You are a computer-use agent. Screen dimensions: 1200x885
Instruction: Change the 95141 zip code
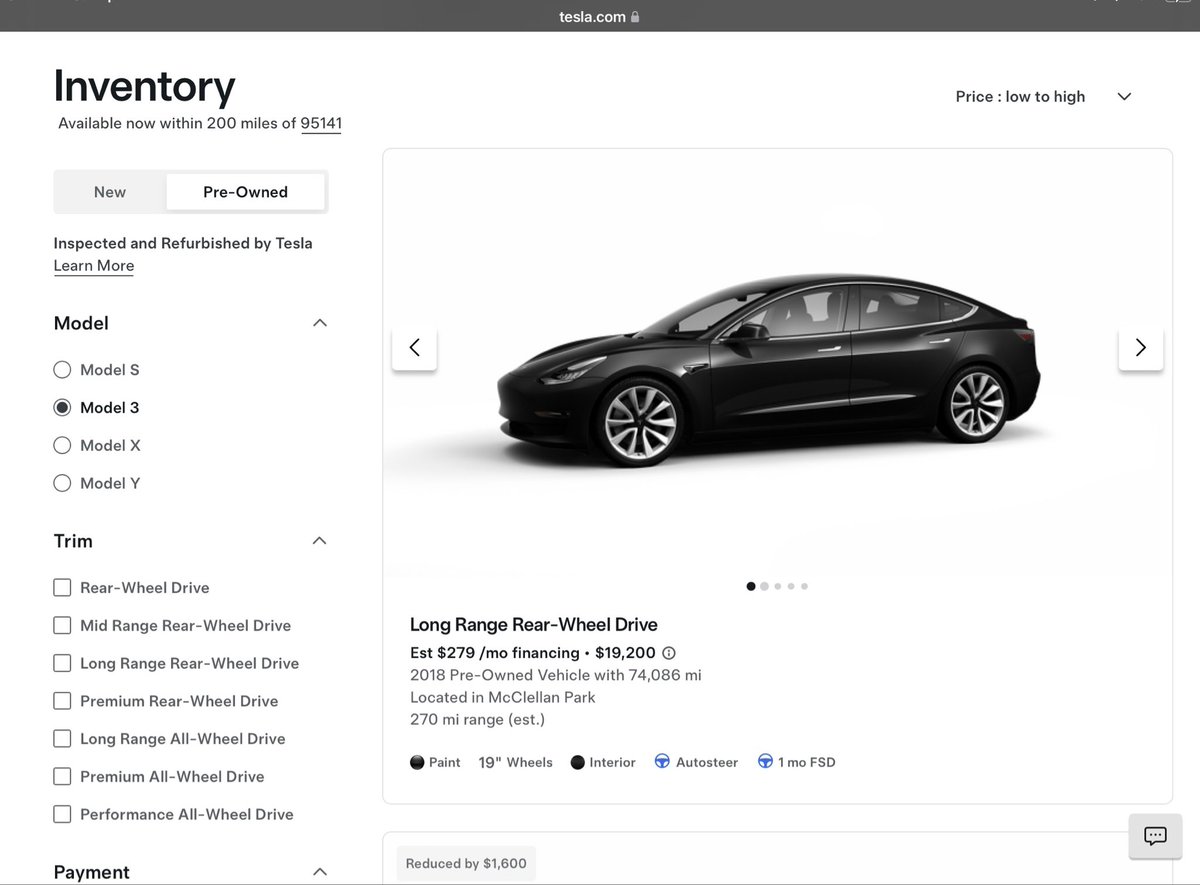pyautogui.click(x=321, y=124)
